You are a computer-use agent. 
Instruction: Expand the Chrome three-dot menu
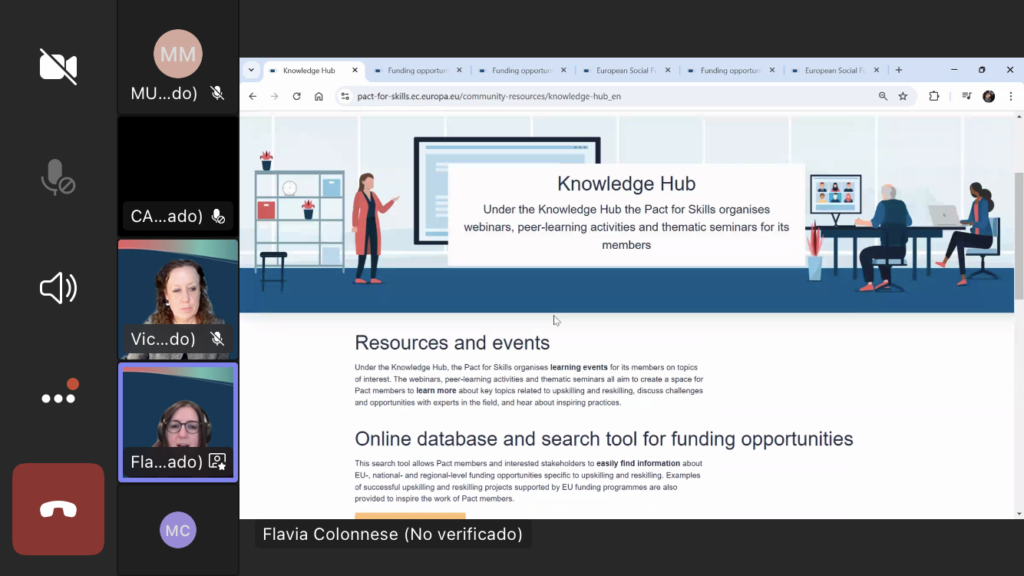pyautogui.click(x=1011, y=96)
